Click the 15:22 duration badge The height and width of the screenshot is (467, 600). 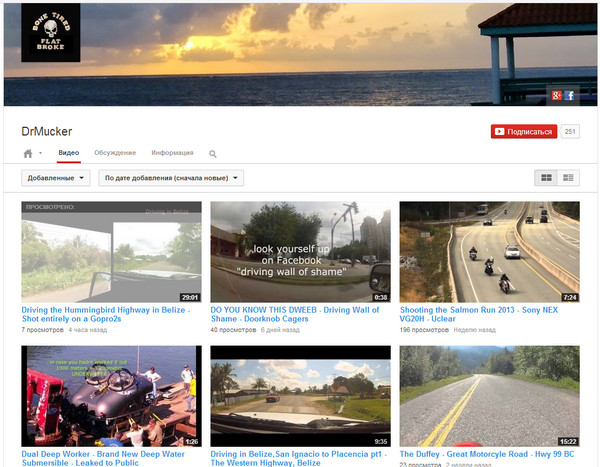click(568, 442)
